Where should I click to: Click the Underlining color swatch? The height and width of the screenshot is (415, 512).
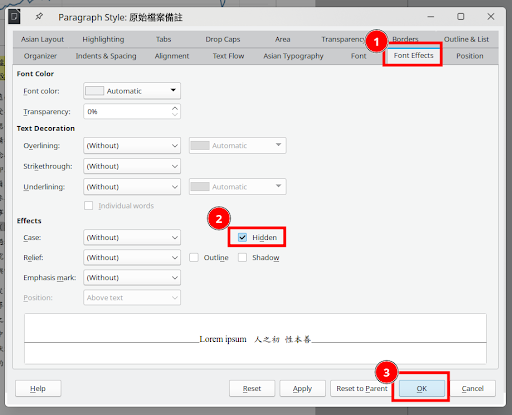pos(200,187)
